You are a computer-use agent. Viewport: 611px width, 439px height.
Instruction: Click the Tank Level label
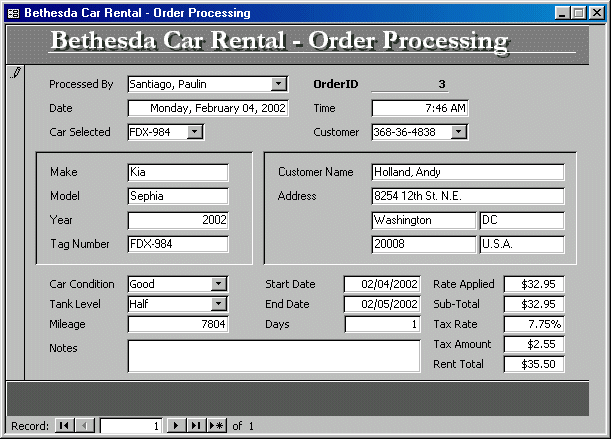click(x=75, y=304)
